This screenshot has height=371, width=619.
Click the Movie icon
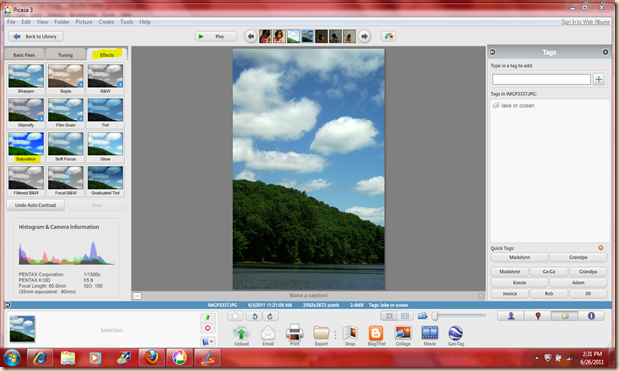(430, 333)
